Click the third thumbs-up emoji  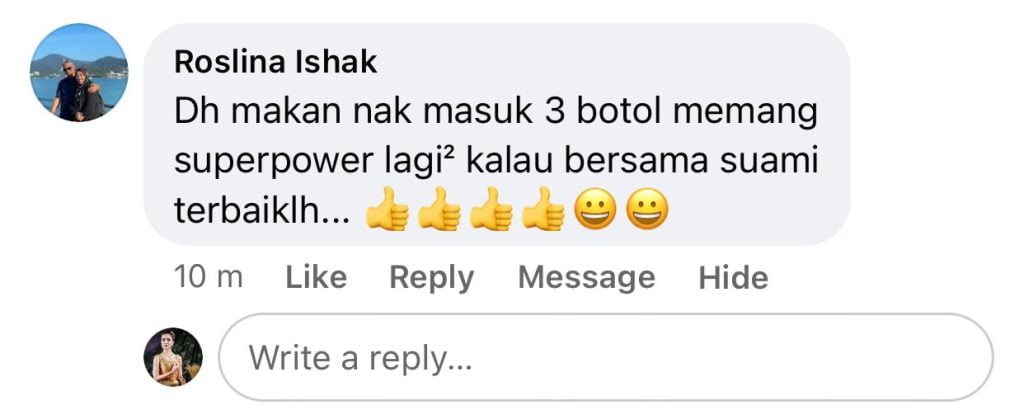coord(491,210)
